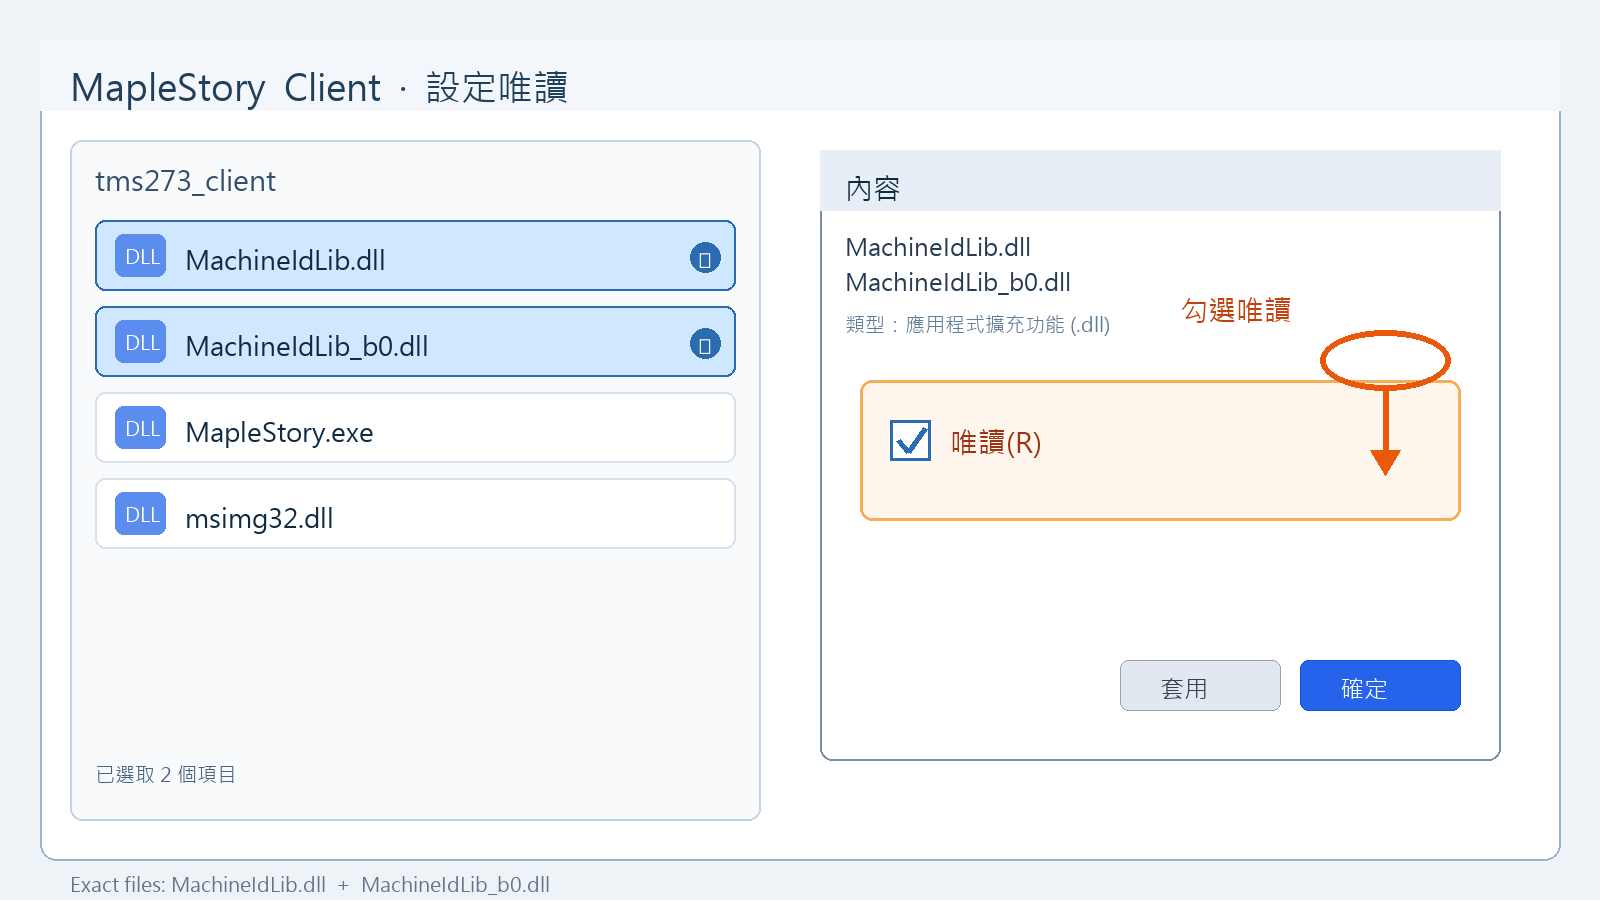Click the 唯讀(R) label text
Image resolution: width=1600 pixels, height=900 pixels.
tap(996, 442)
